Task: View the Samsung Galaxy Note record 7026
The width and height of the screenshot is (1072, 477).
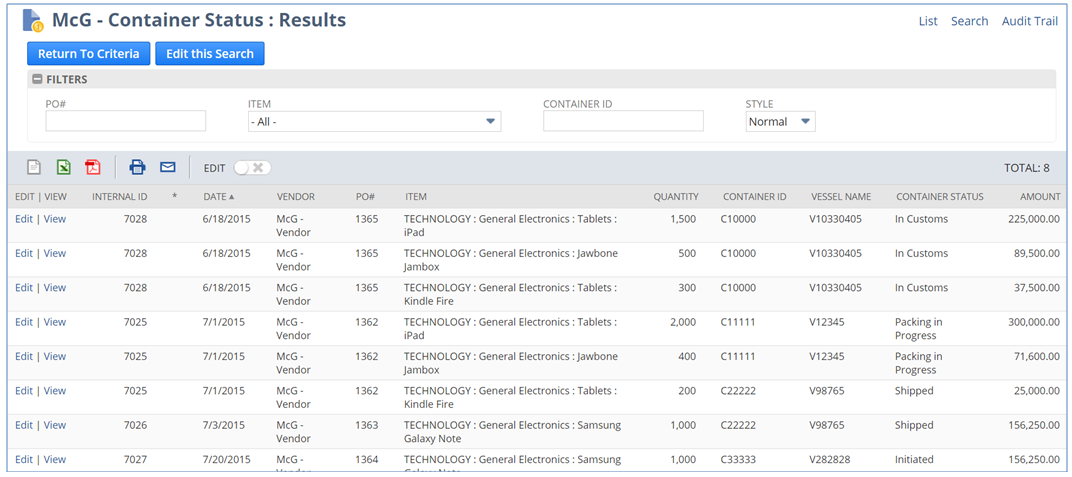Action: [55, 425]
